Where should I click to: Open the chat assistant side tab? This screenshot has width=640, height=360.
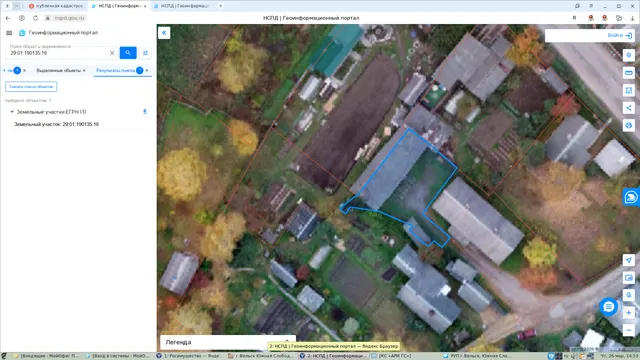[x=631, y=197]
